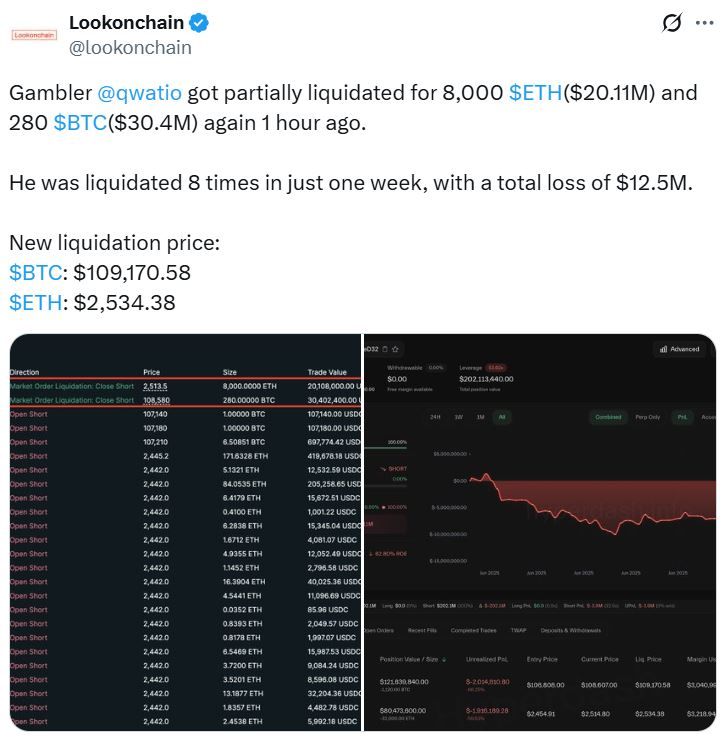The height and width of the screenshot is (737, 723).
Task: Open the @lookonchain handle
Action: pyautogui.click(x=130, y=47)
